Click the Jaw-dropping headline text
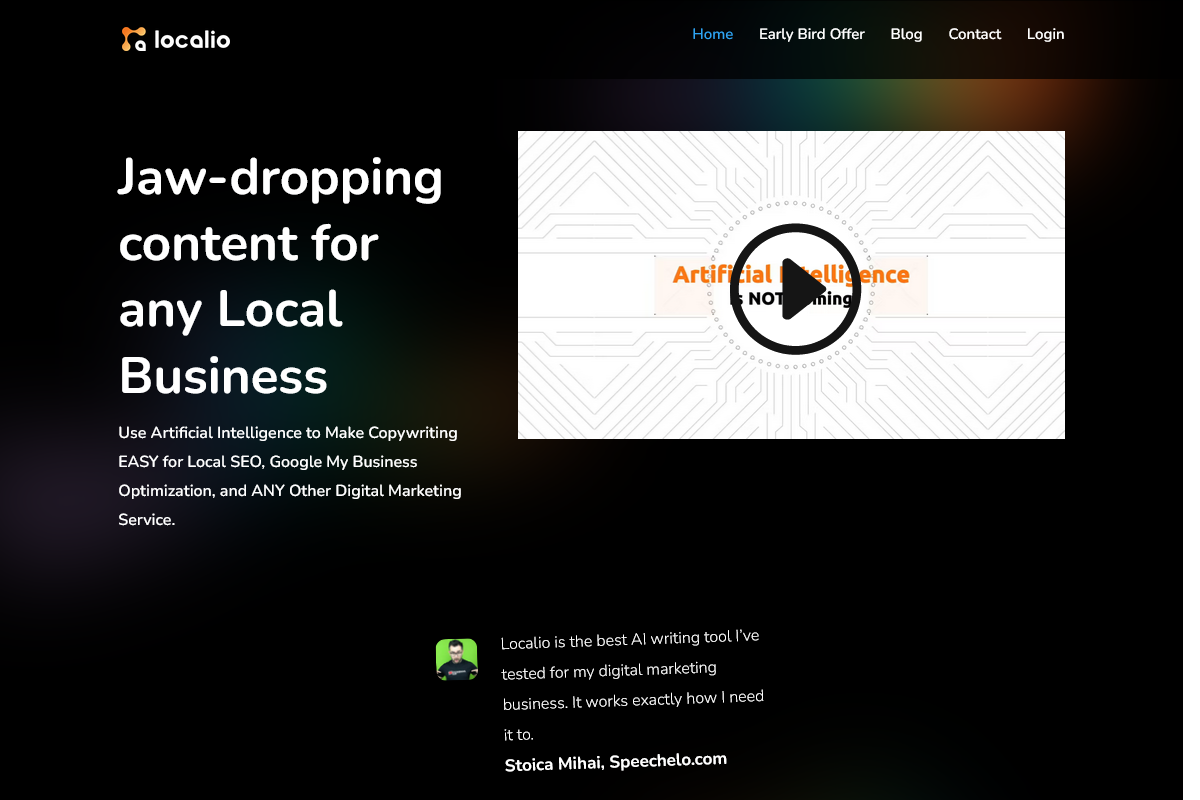 coord(280,178)
